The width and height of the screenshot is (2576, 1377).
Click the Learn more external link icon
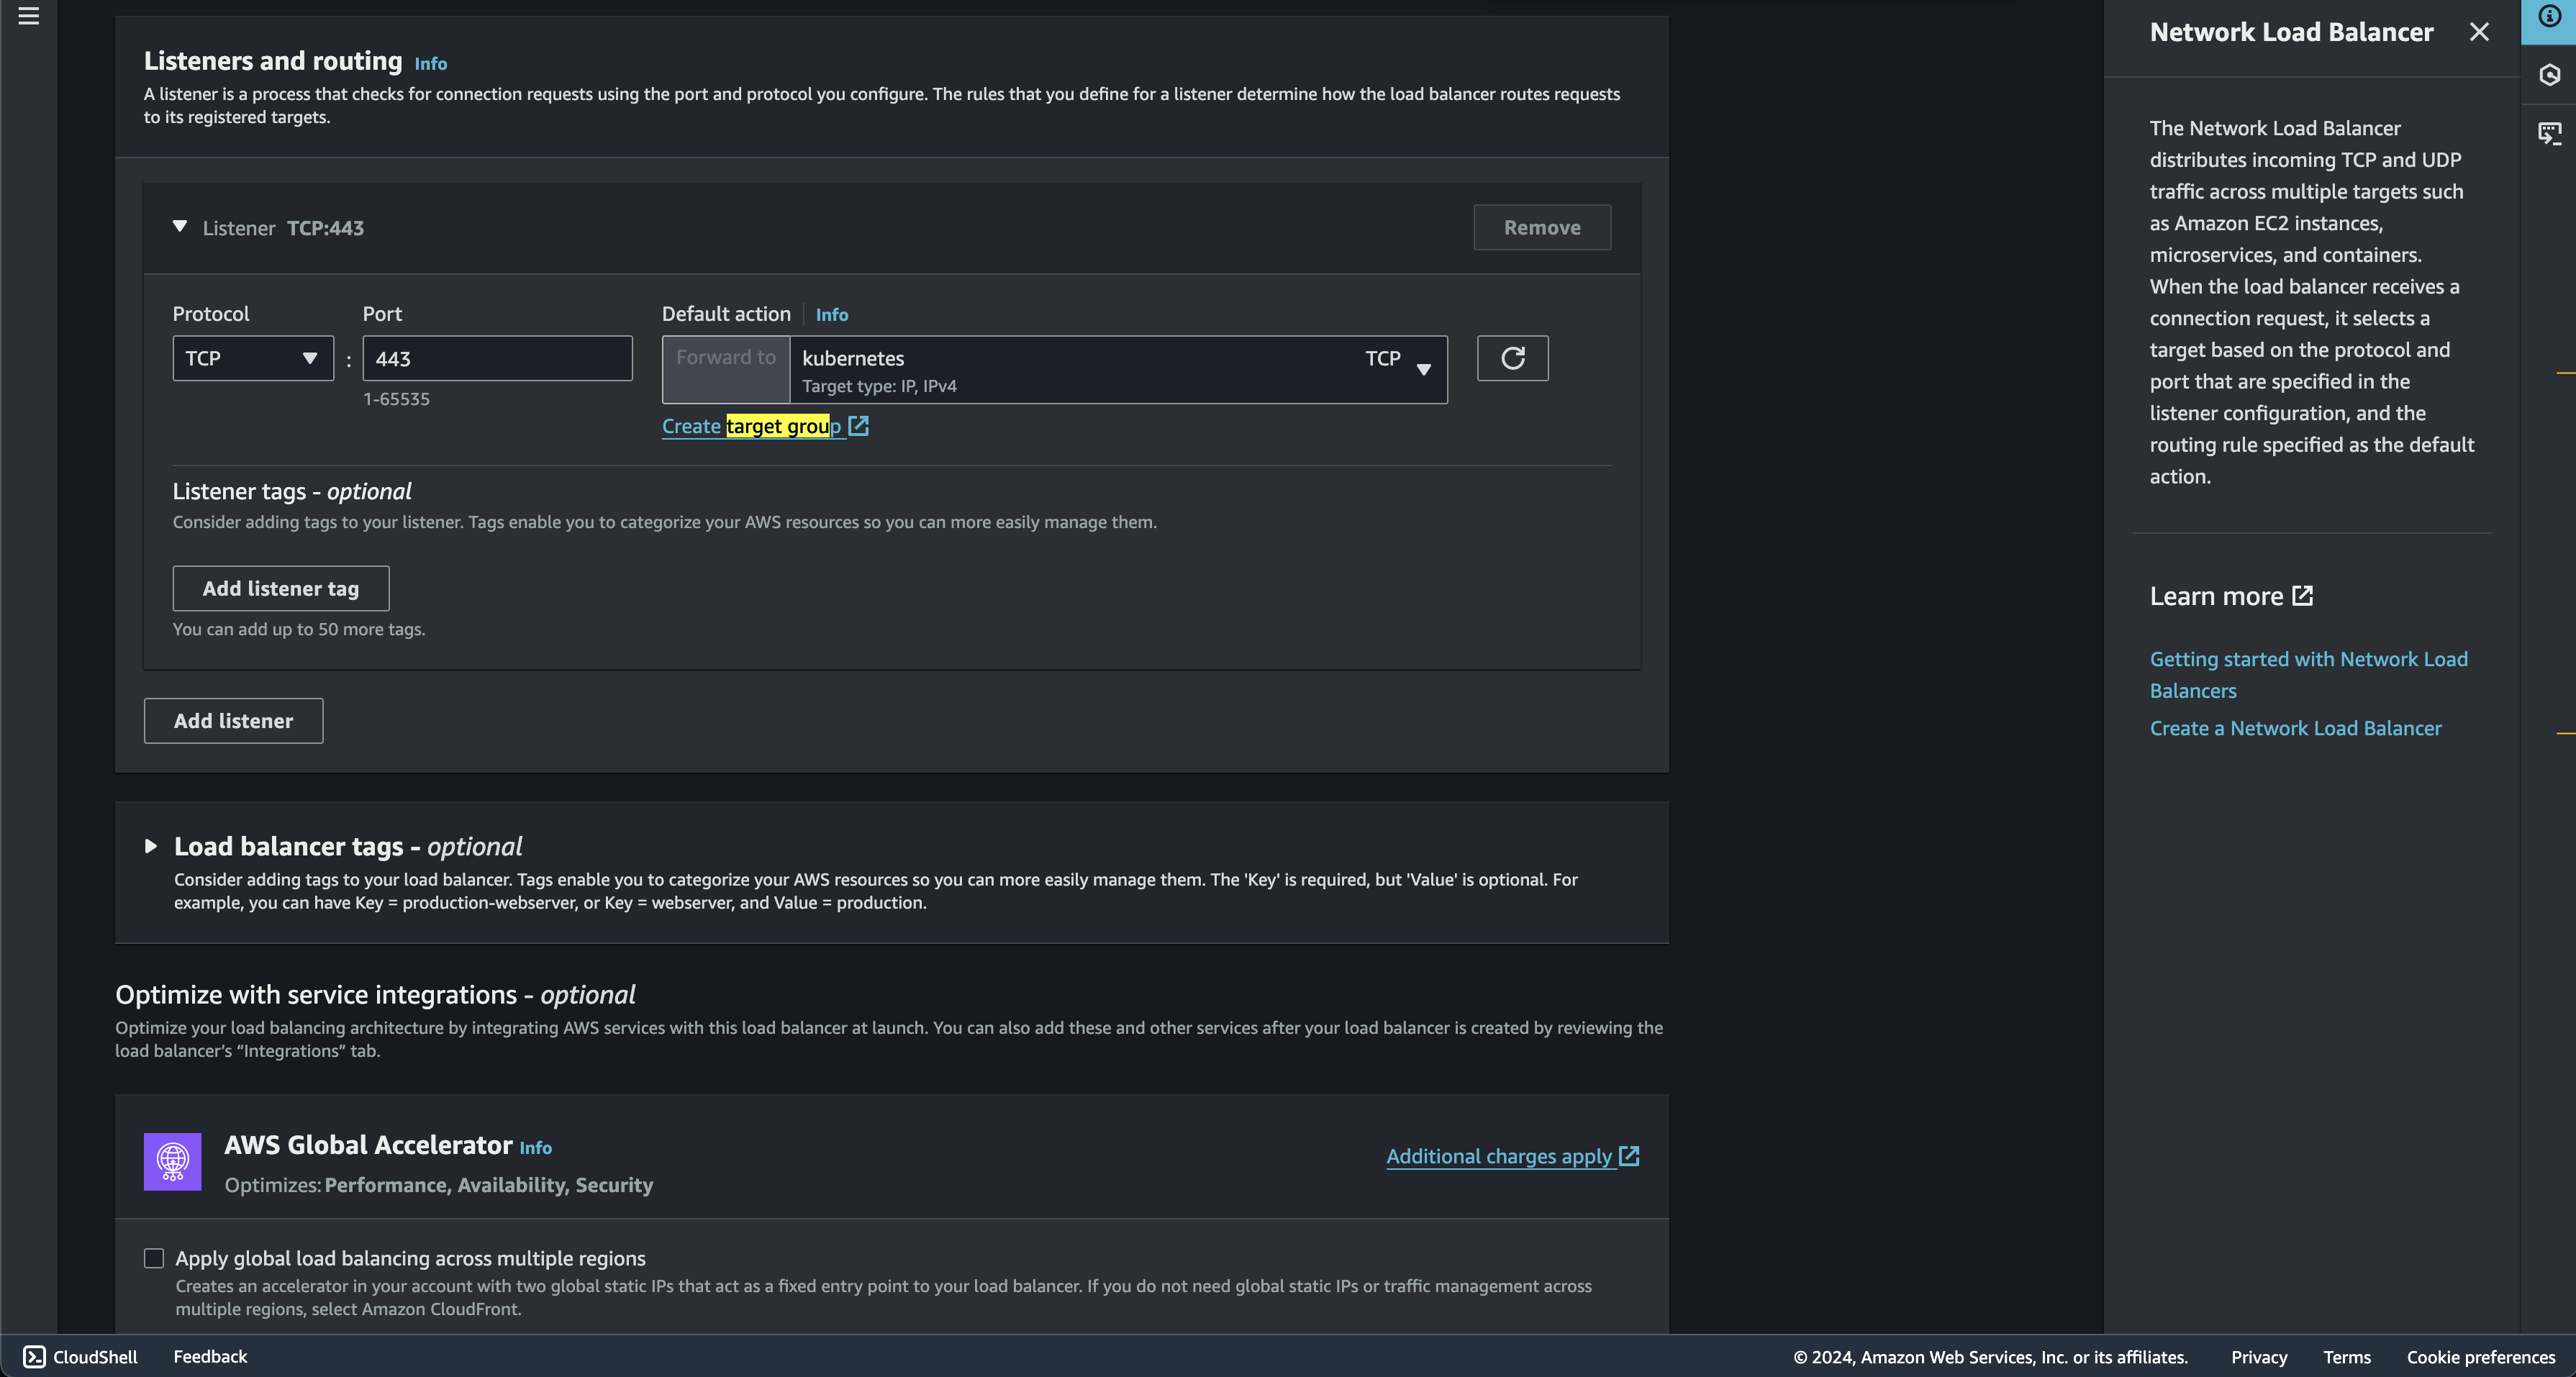click(x=2303, y=596)
